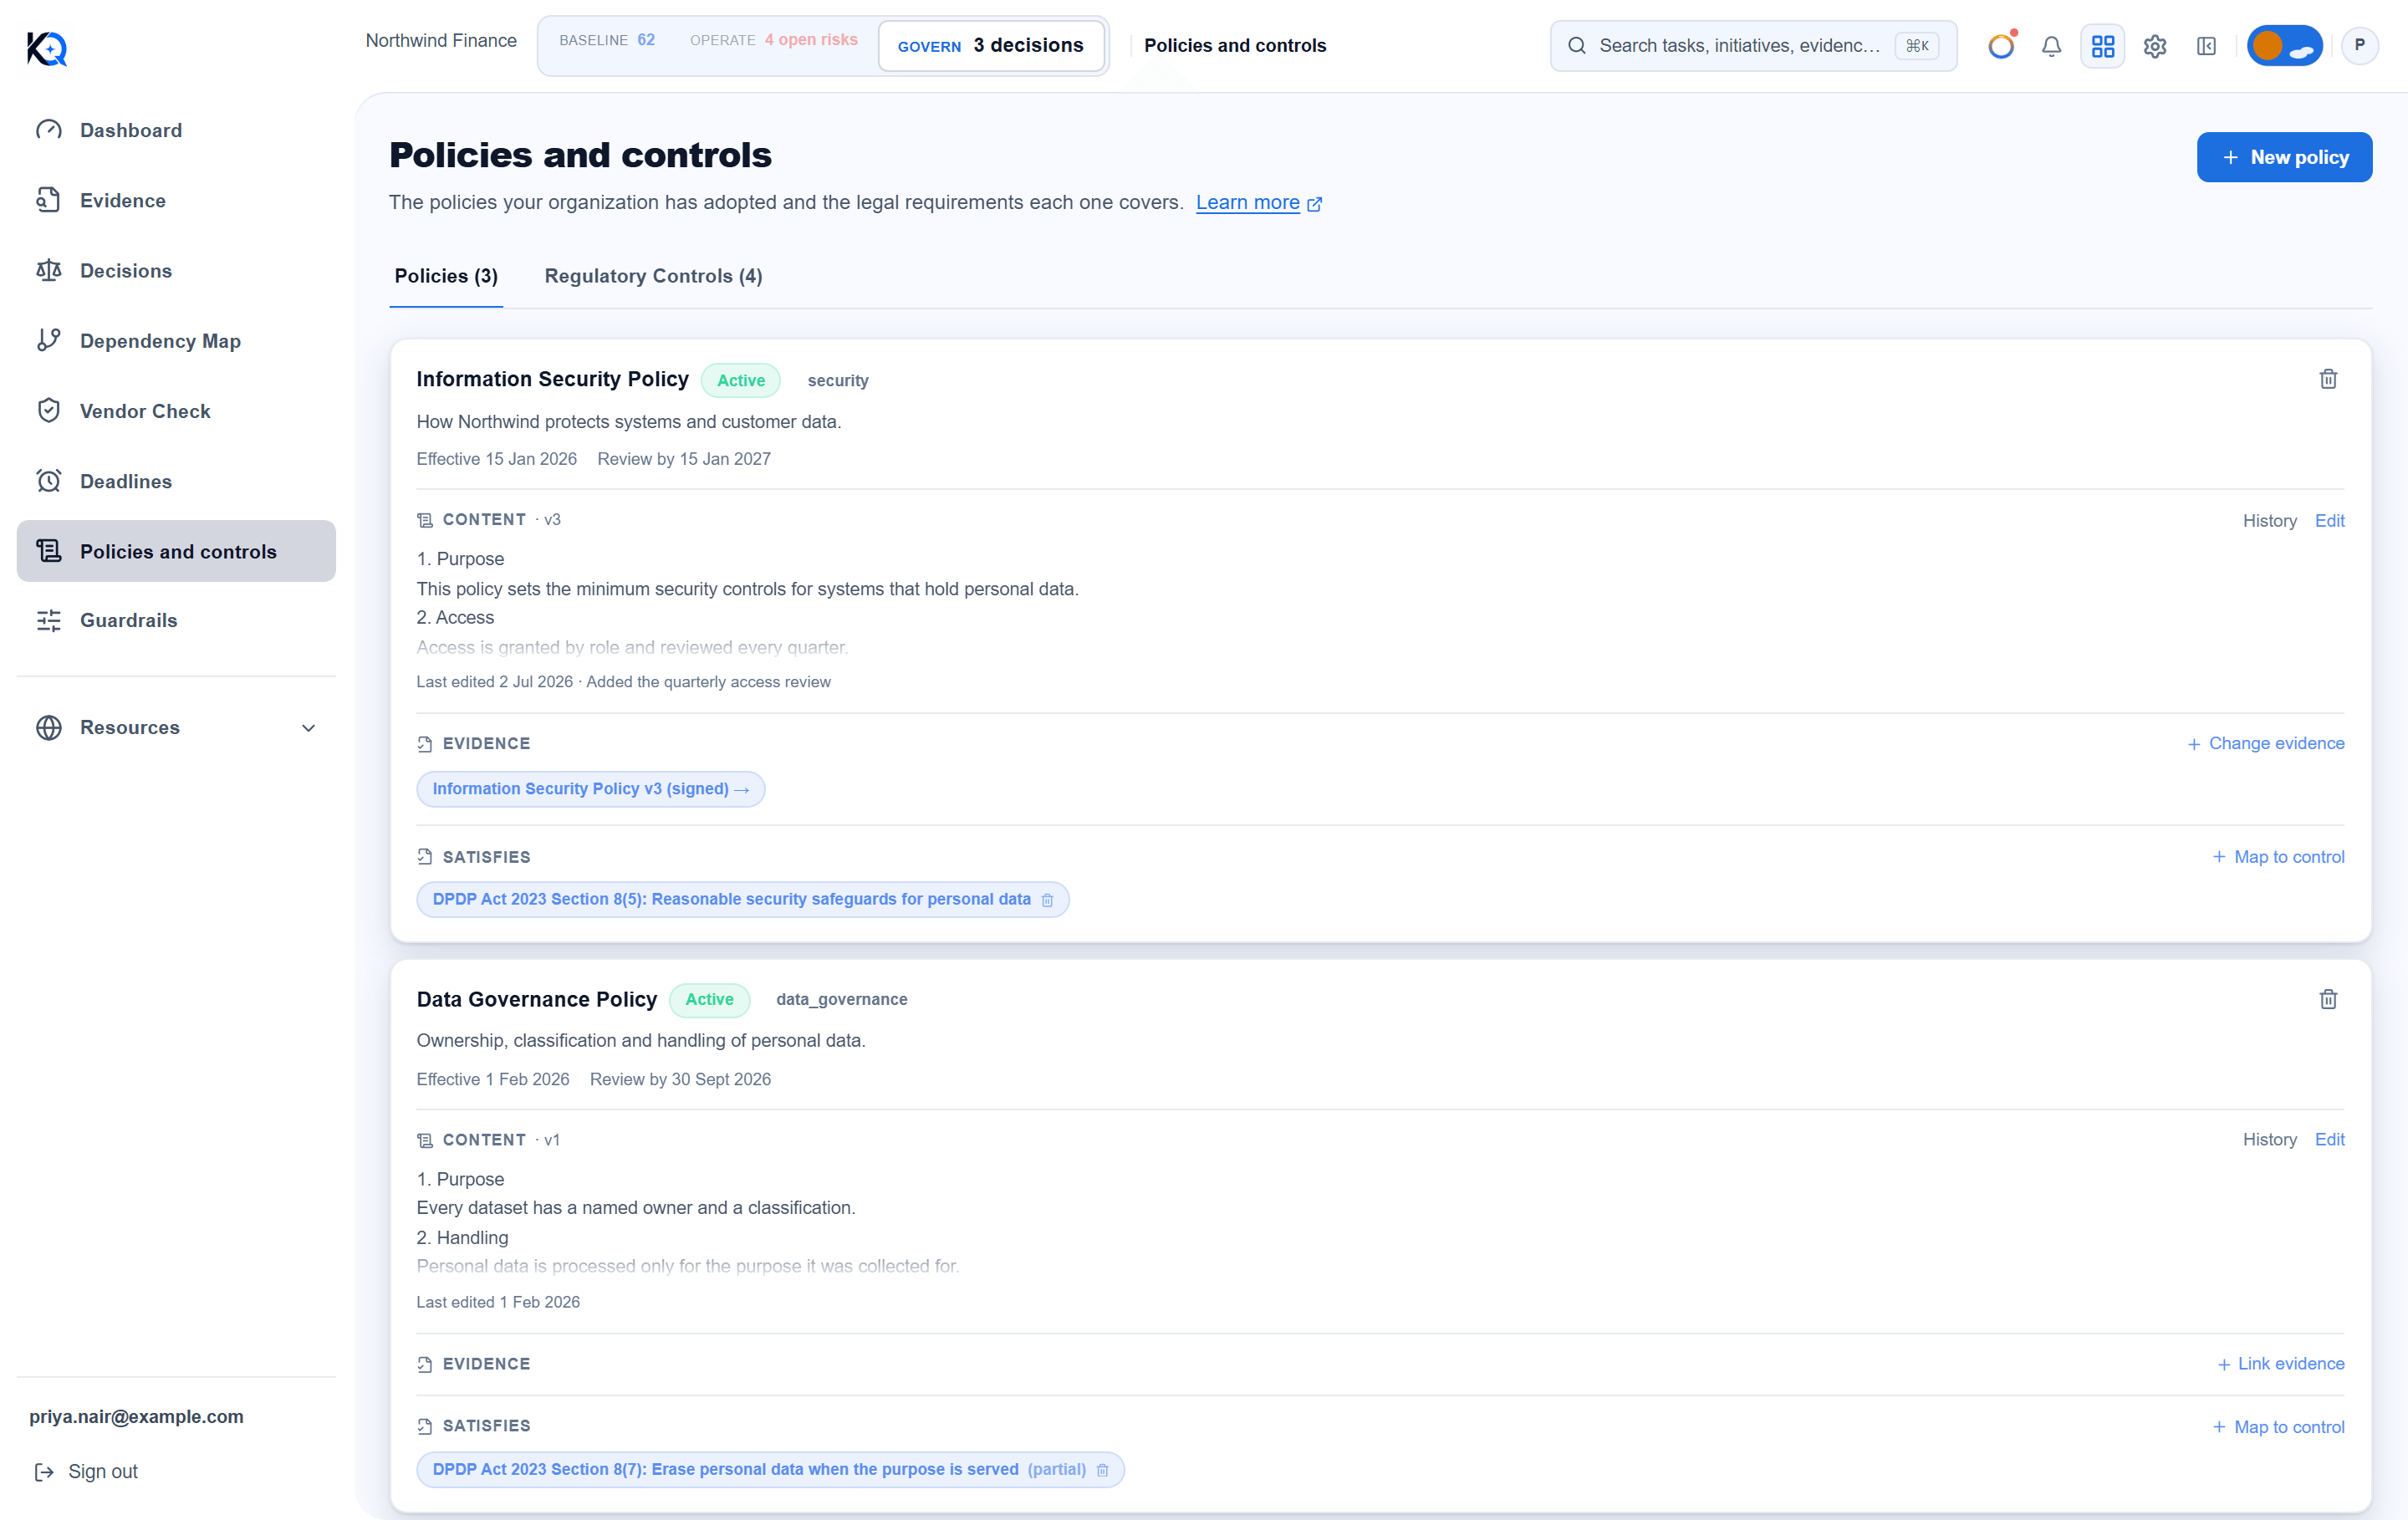Toggle the light/dark theme switch
This screenshot has width=2408, height=1520.
(x=2284, y=46)
